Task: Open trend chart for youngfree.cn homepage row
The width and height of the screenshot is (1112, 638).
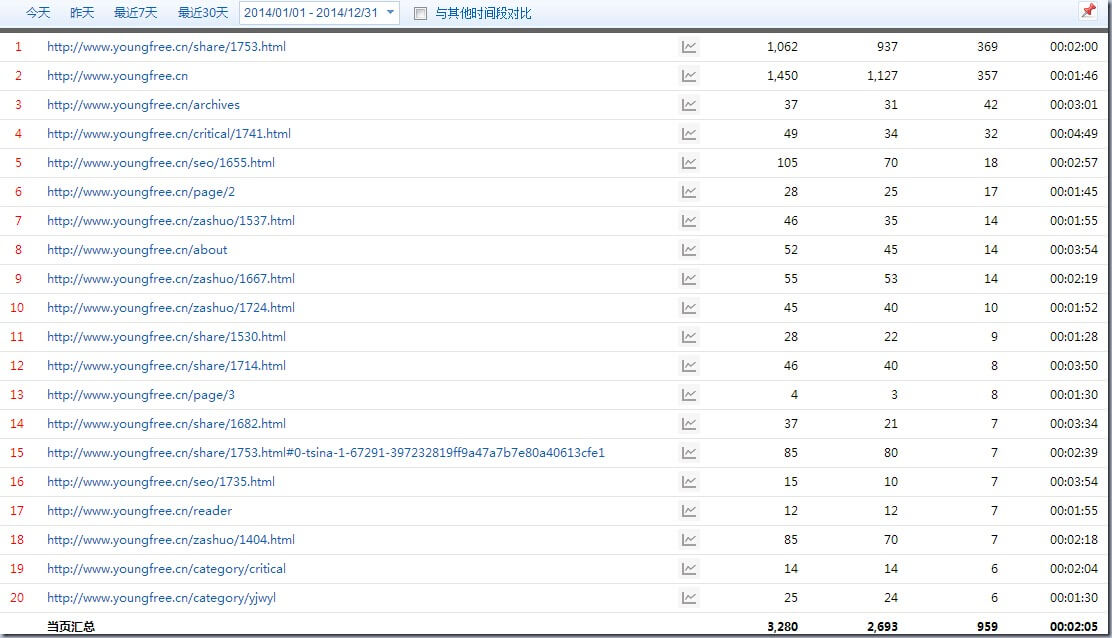Action: coord(689,76)
